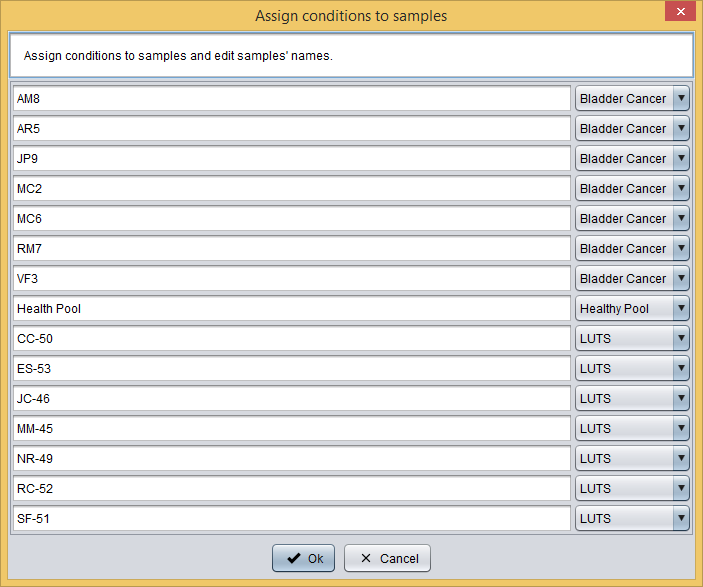The width and height of the screenshot is (703, 587).
Task: Expand LUTS dropdown for sample CC-50
Action: coord(632,339)
